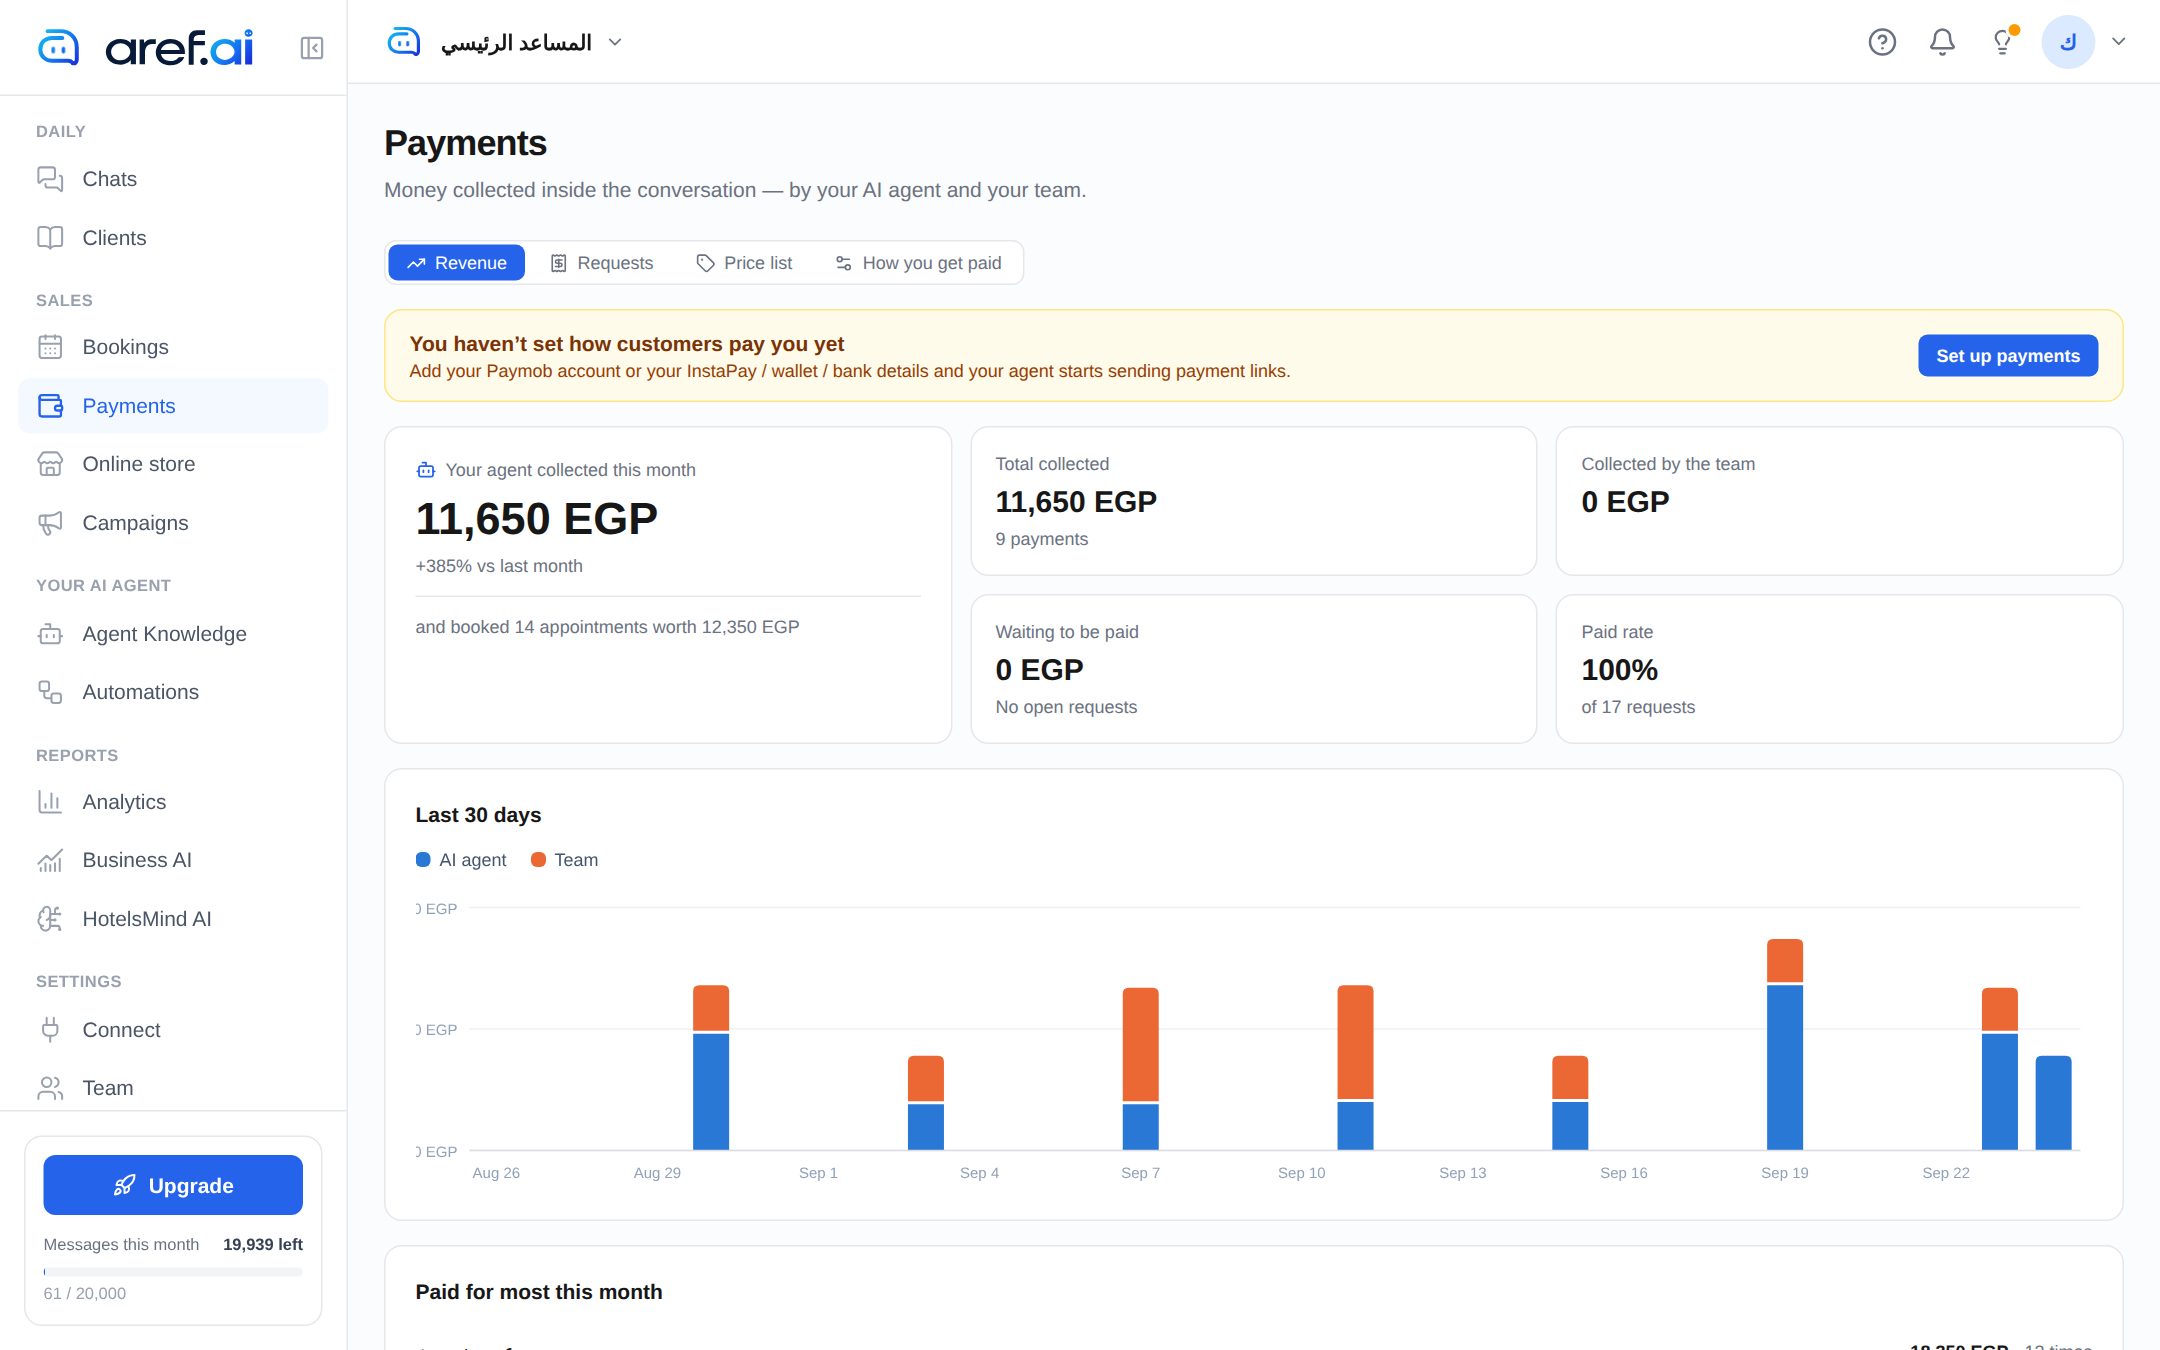The height and width of the screenshot is (1350, 2160).
Task: Open HotelsMind AI
Action: point(173,919)
